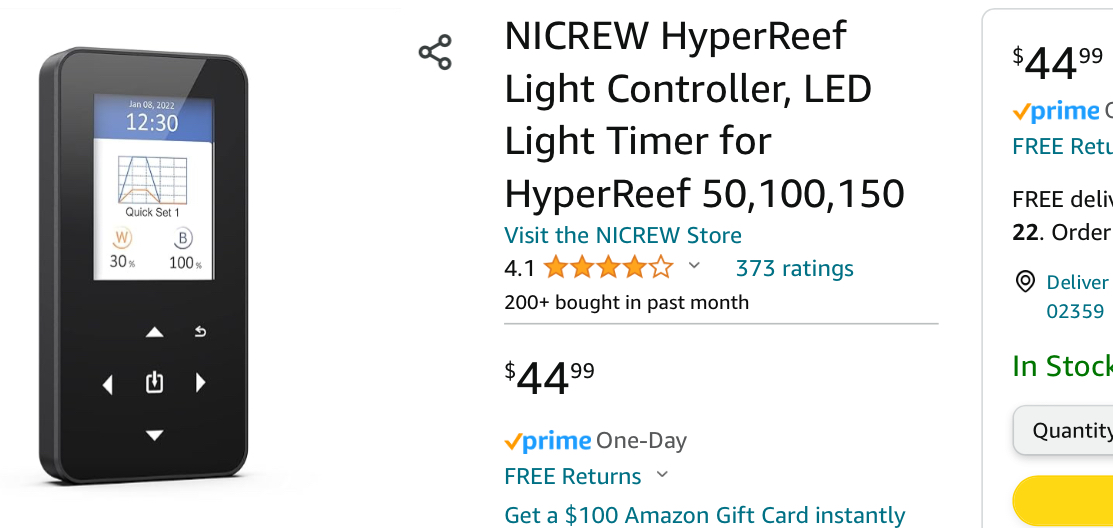Expand the star rating chevron
1113x528 pixels.
click(694, 267)
